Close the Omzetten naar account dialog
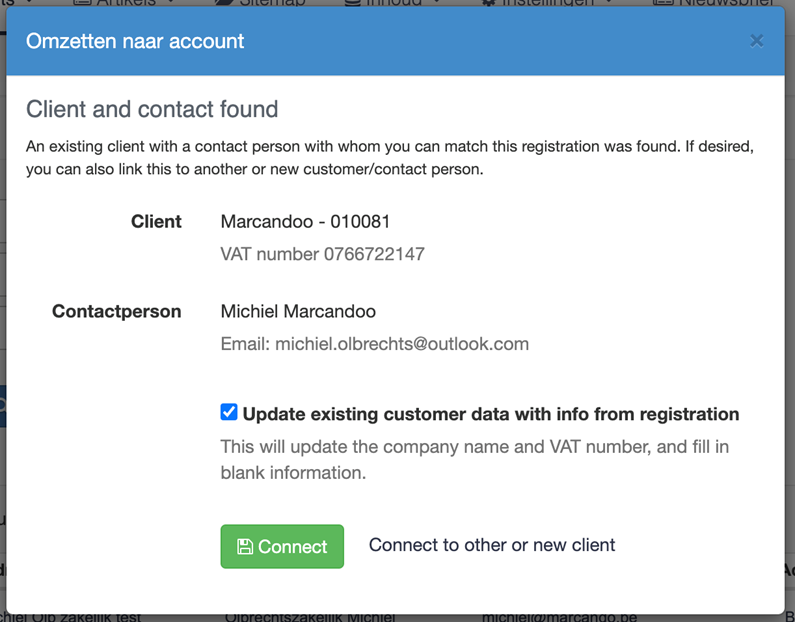This screenshot has height=622, width=795. click(x=756, y=41)
